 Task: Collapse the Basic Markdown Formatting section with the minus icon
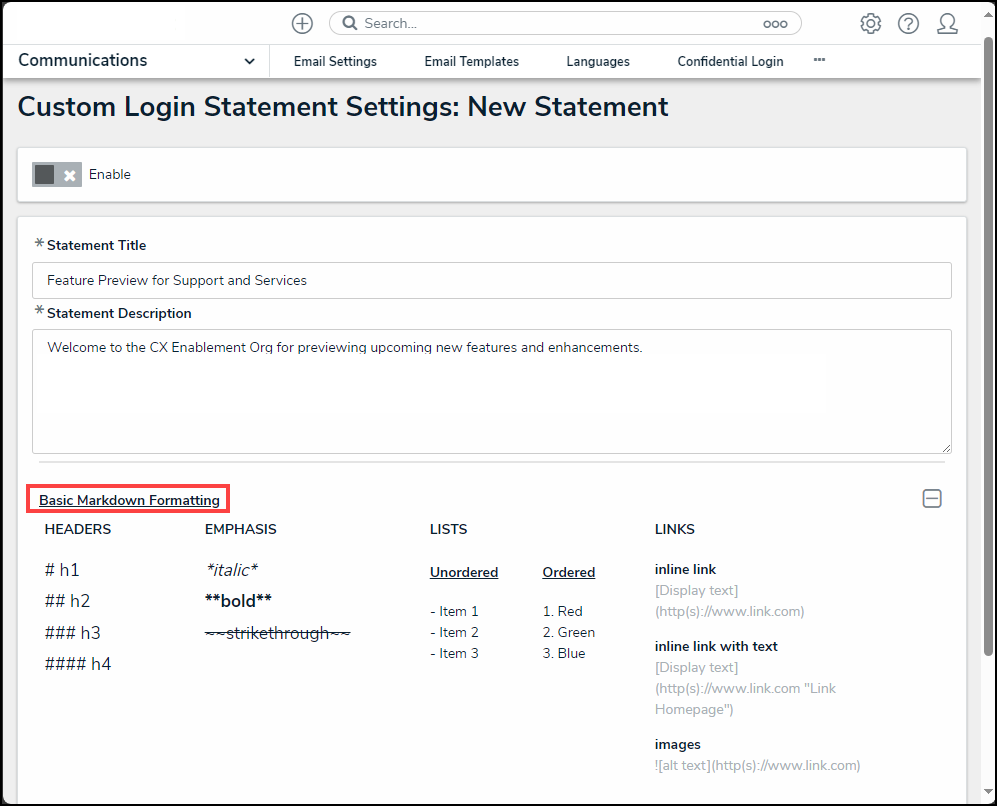(931, 498)
